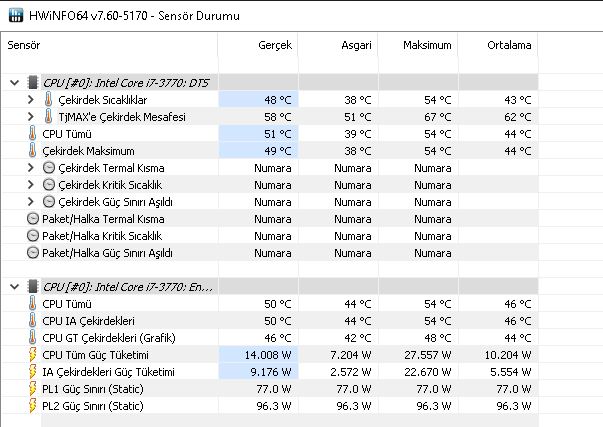Click the 62 °C average TjMAX distance value
The height and width of the screenshot is (427, 603).
point(518,117)
